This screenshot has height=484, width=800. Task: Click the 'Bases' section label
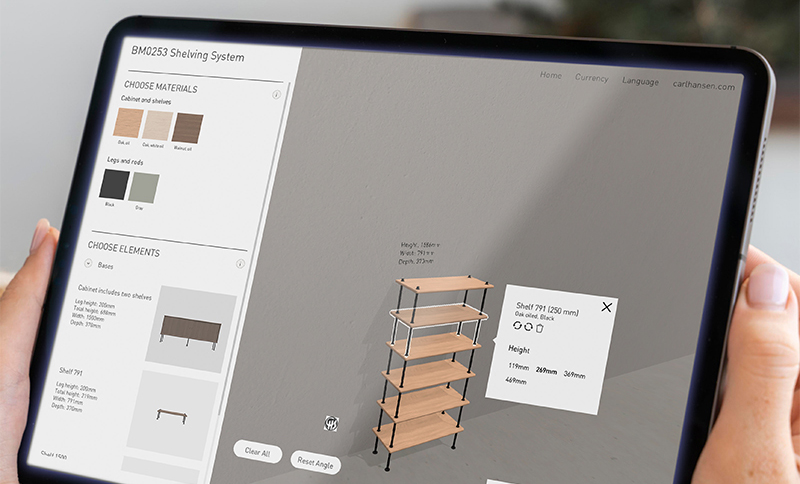(106, 266)
